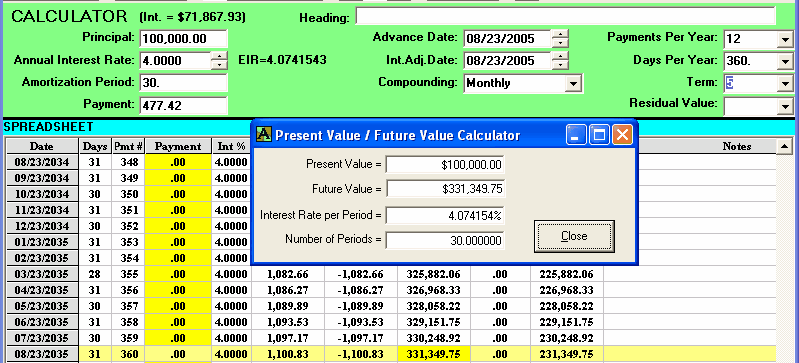The height and width of the screenshot is (363, 799).
Task: Increase Annual Interest Rate with up spinner arrow
Action: tap(219, 56)
